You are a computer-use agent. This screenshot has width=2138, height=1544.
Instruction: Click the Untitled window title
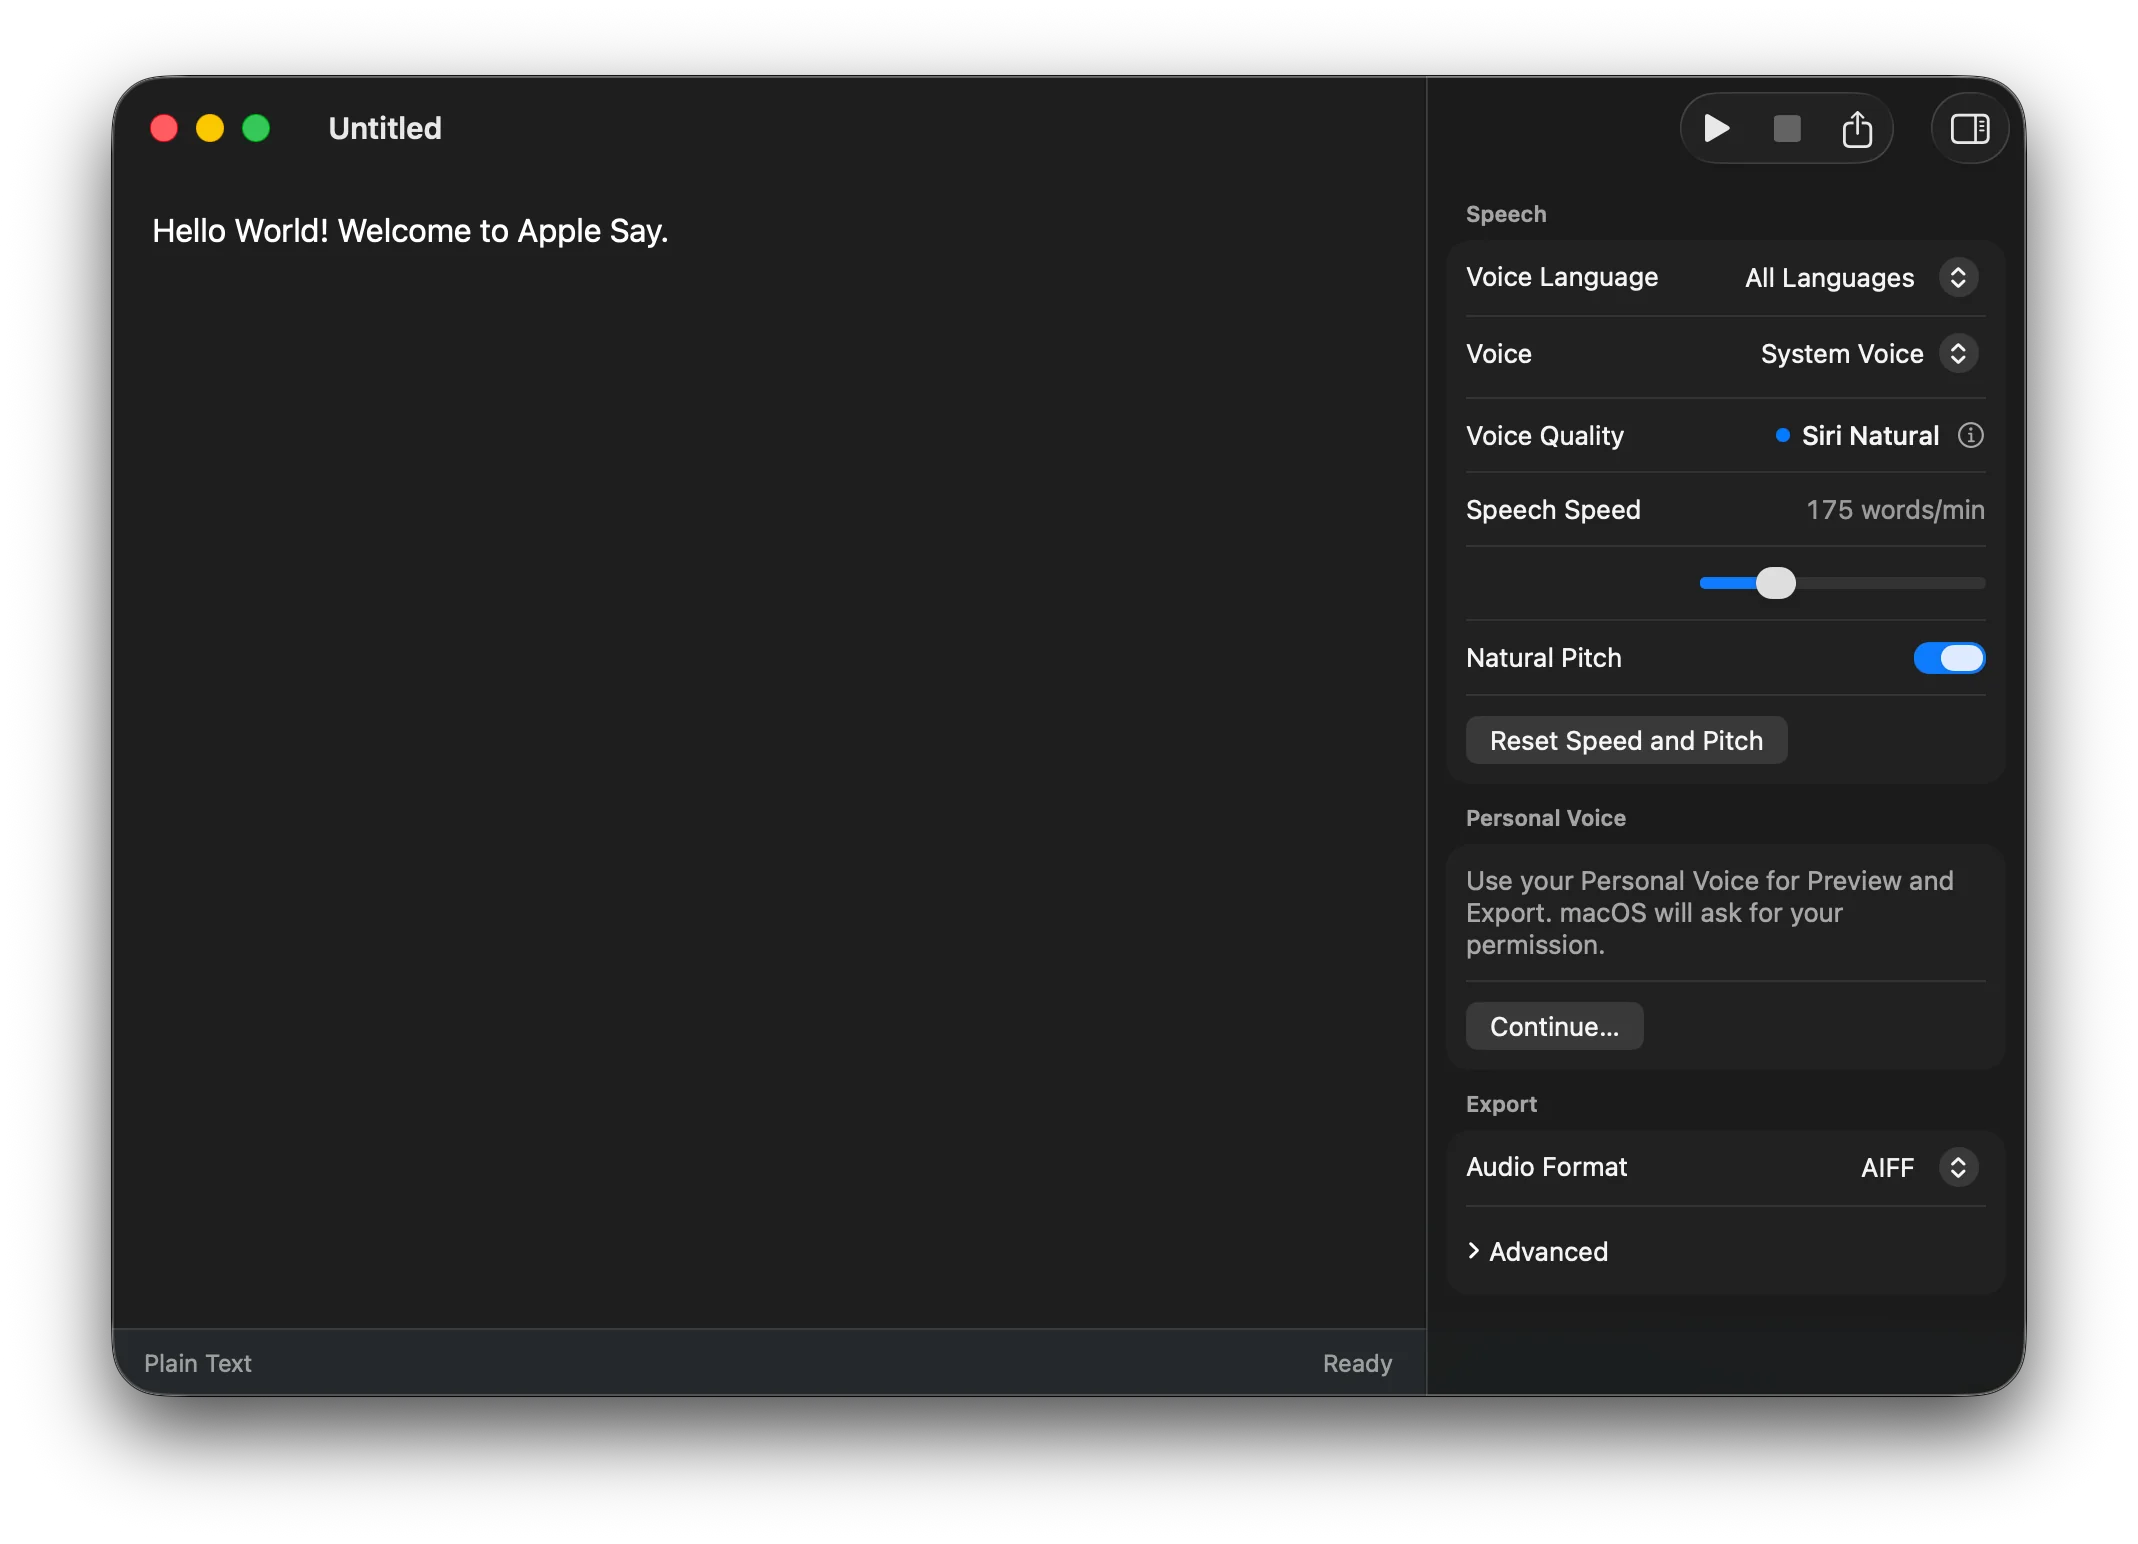tap(385, 128)
